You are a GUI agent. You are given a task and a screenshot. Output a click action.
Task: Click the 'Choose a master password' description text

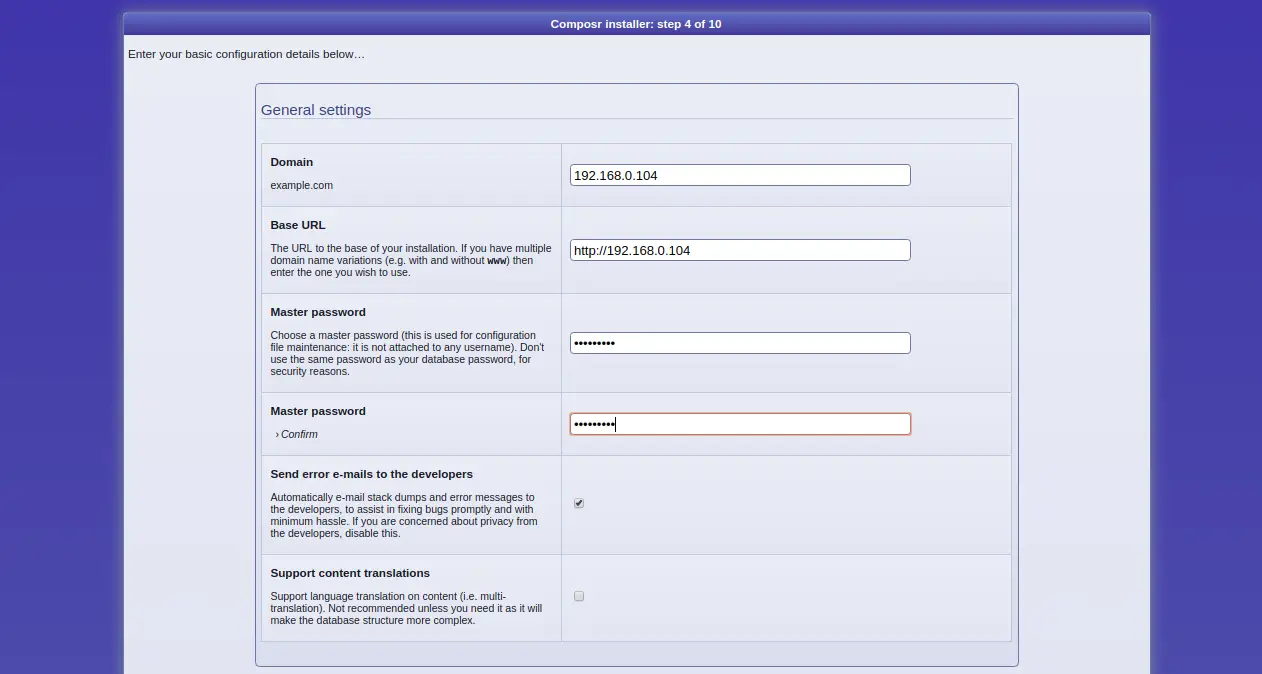tap(407, 353)
